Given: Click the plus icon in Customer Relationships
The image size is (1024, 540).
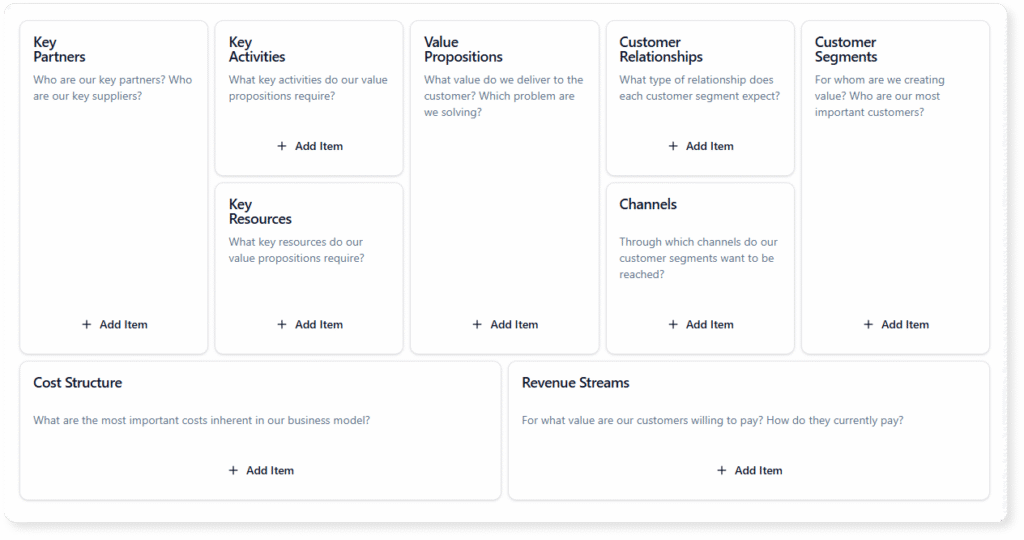Looking at the screenshot, I should pos(673,147).
